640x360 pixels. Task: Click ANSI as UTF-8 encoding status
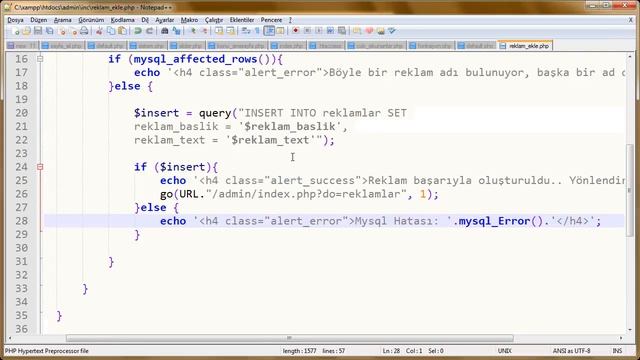pos(571,351)
